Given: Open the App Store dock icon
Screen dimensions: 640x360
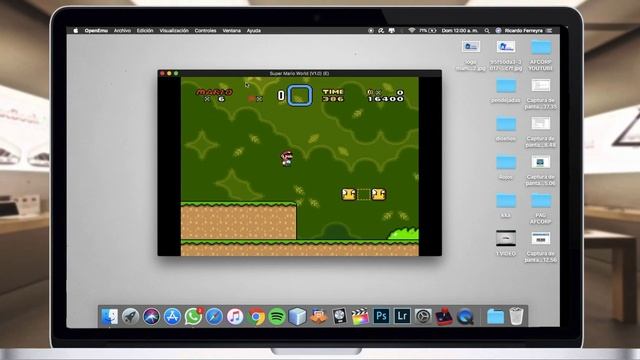Looking at the screenshot, I should tap(172, 316).
